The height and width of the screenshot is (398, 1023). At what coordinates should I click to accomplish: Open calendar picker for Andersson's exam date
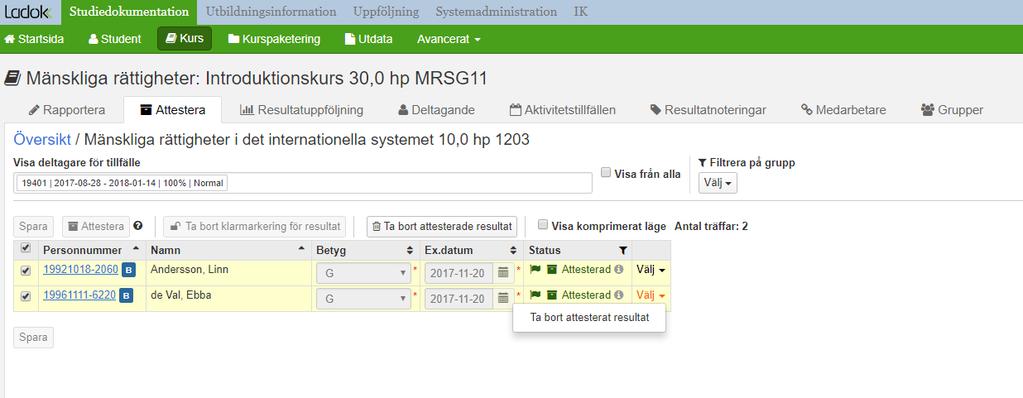503,273
